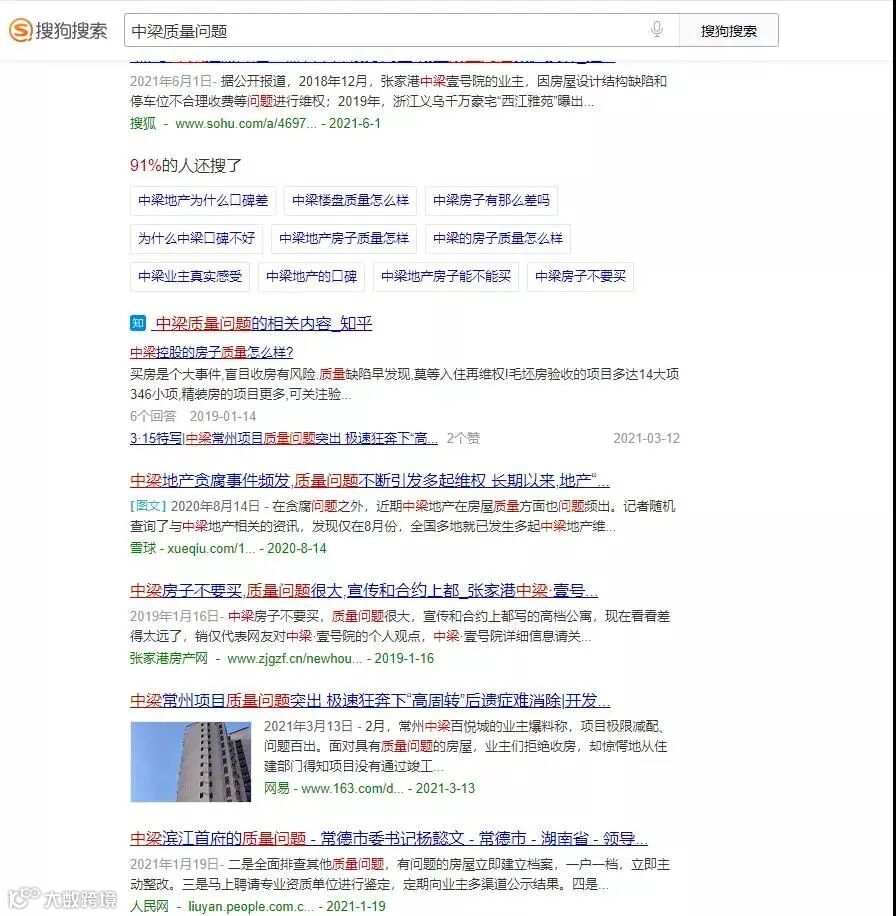Click the 网易 www.163.com source URL

point(369,788)
